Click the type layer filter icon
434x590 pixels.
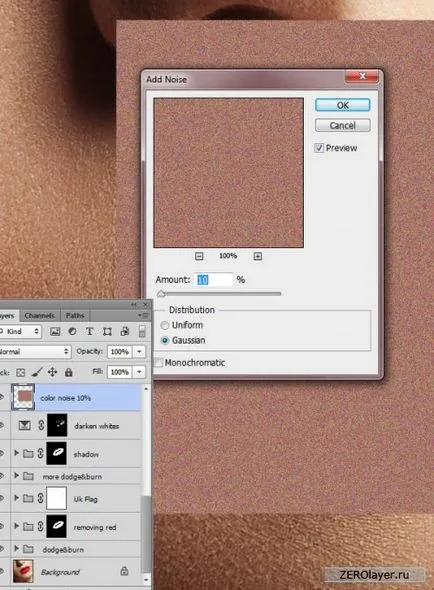[x=90, y=331]
